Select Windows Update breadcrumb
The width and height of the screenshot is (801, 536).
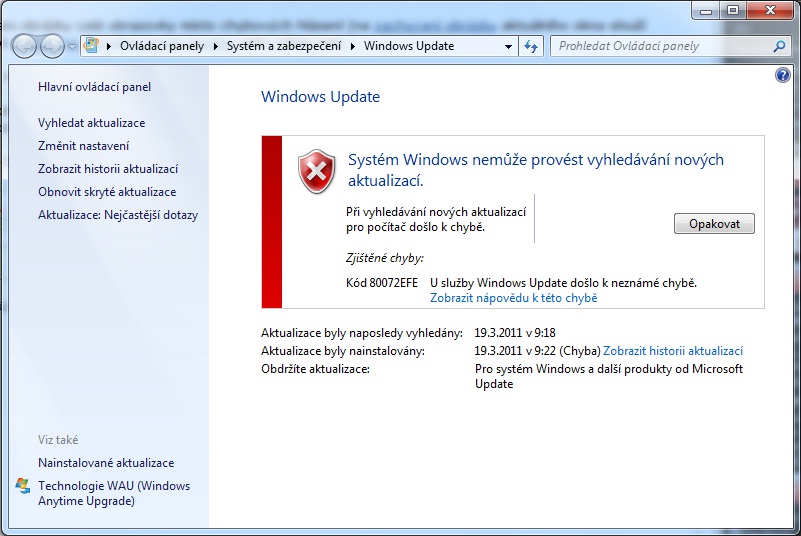[x=409, y=46]
